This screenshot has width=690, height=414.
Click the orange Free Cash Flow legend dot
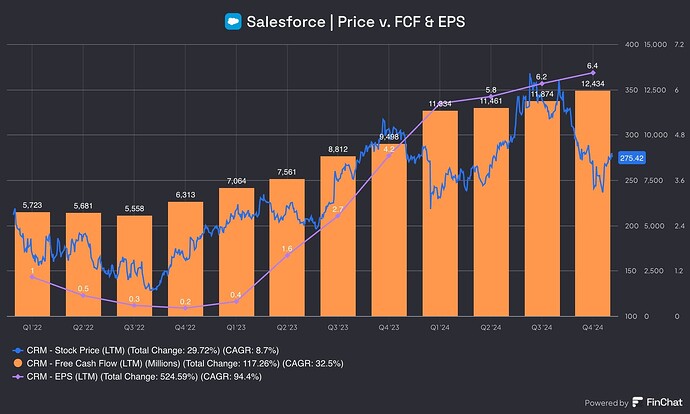17,364
